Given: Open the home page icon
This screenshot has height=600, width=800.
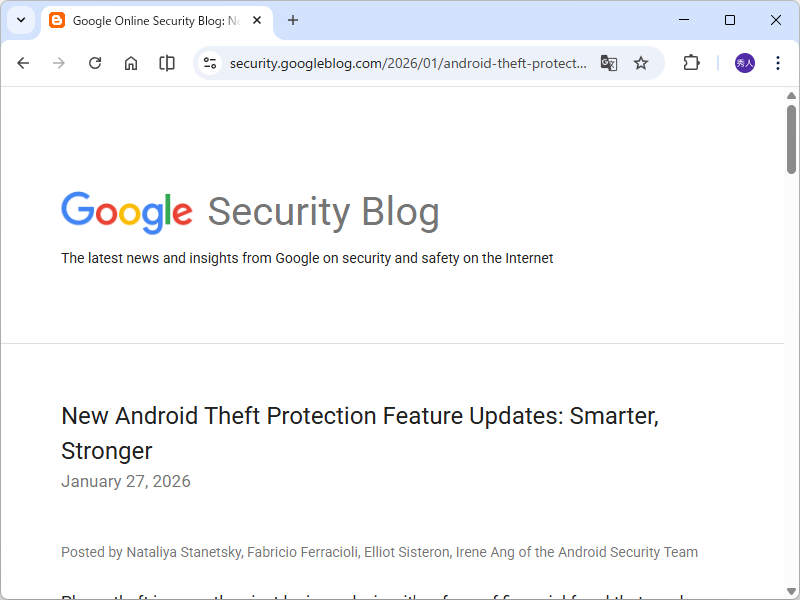Looking at the screenshot, I should pyautogui.click(x=130, y=62).
